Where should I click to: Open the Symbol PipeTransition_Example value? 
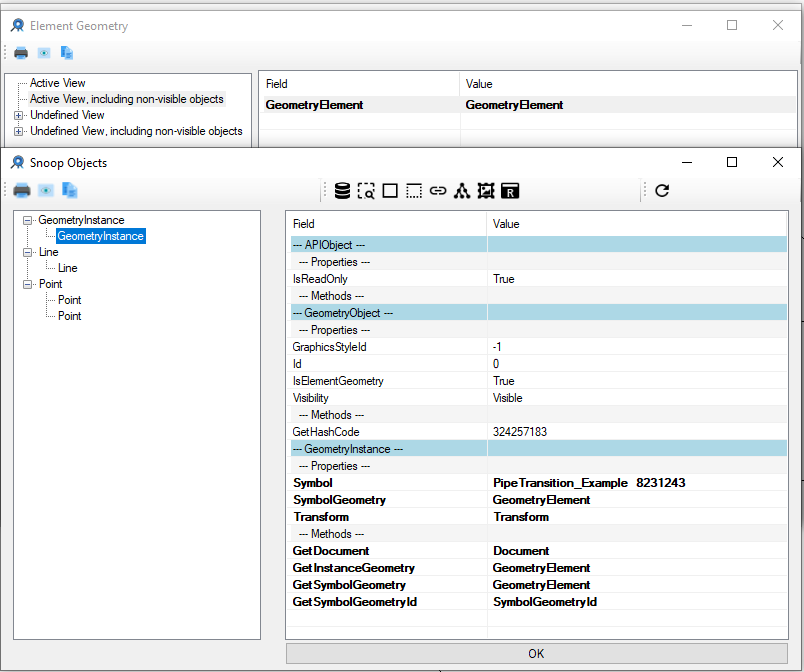click(x=589, y=483)
